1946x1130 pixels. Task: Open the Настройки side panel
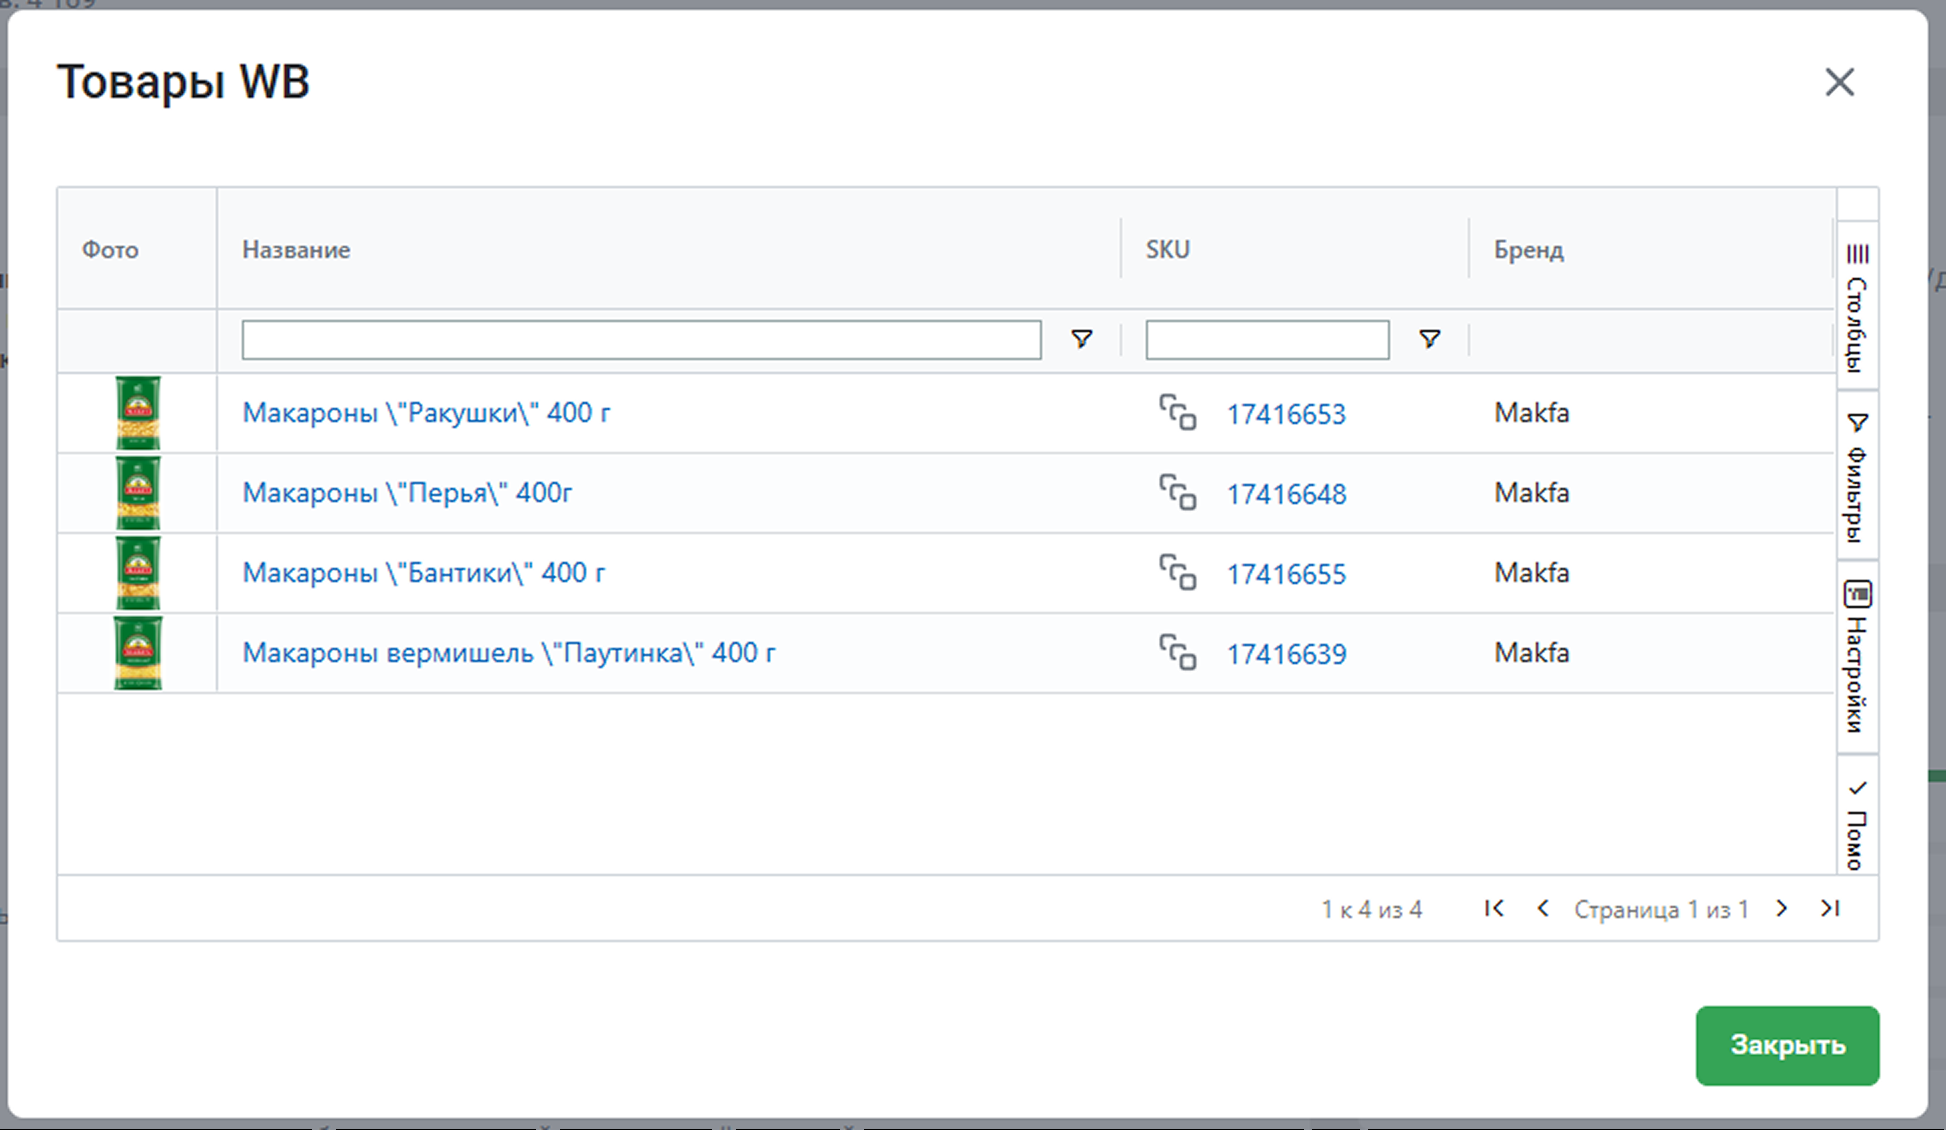point(1857,656)
